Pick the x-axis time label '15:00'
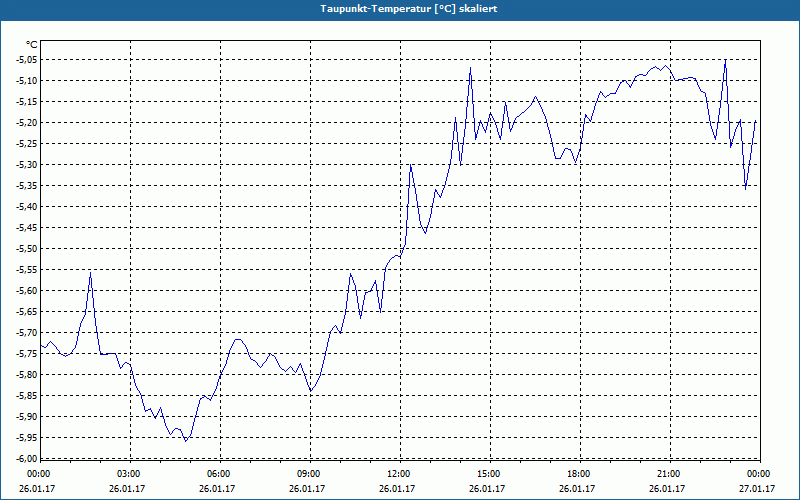 pyautogui.click(x=488, y=474)
